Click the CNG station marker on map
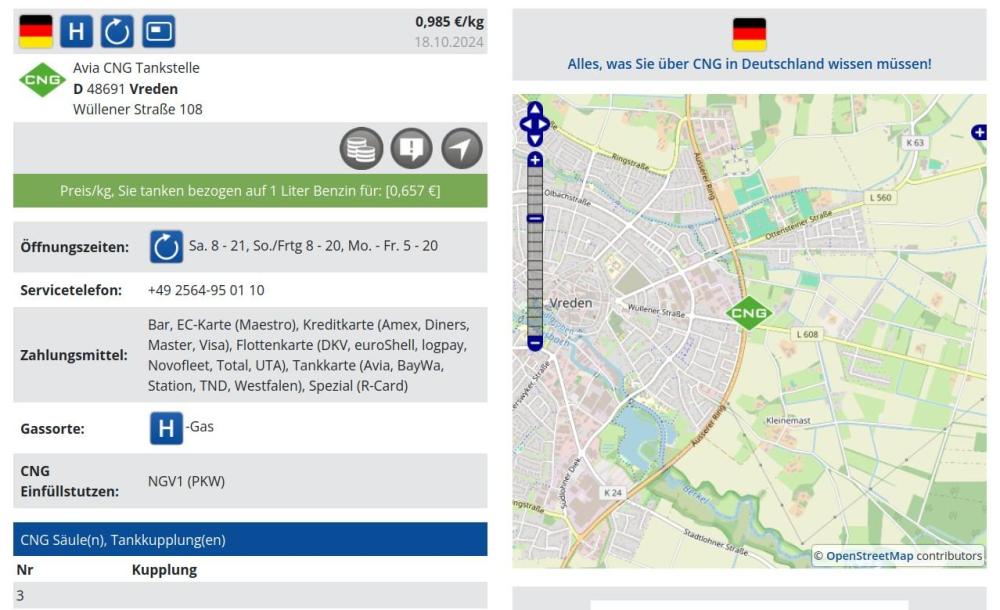The image size is (1000, 610). 749,313
